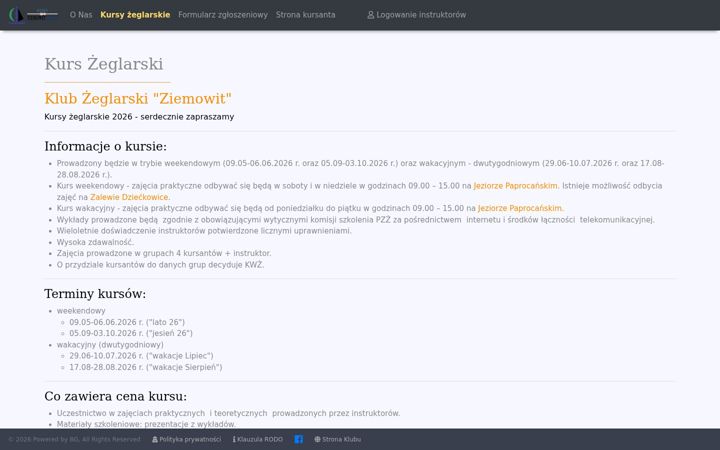Click the line about KWŻ assigning groups
Screen dimensions: 720x450
161,264
